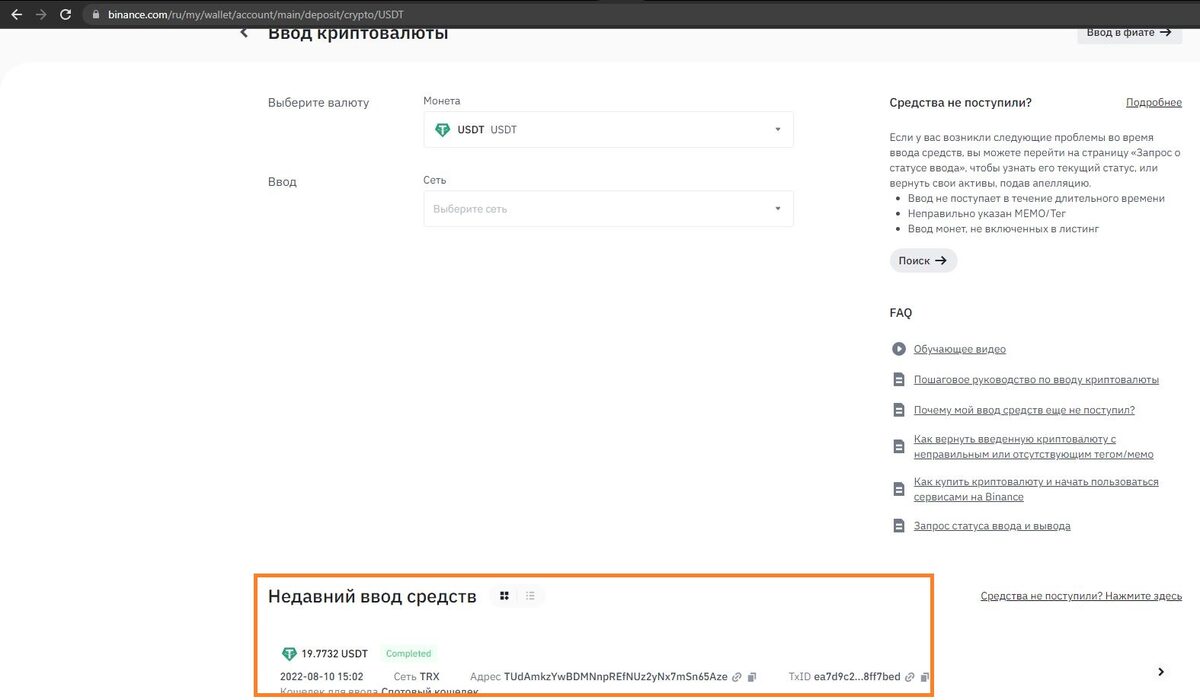1200x700 pixels.
Task: Open 'Как купить криптовалюту' FAQ link
Action: (x=1036, y=489)
